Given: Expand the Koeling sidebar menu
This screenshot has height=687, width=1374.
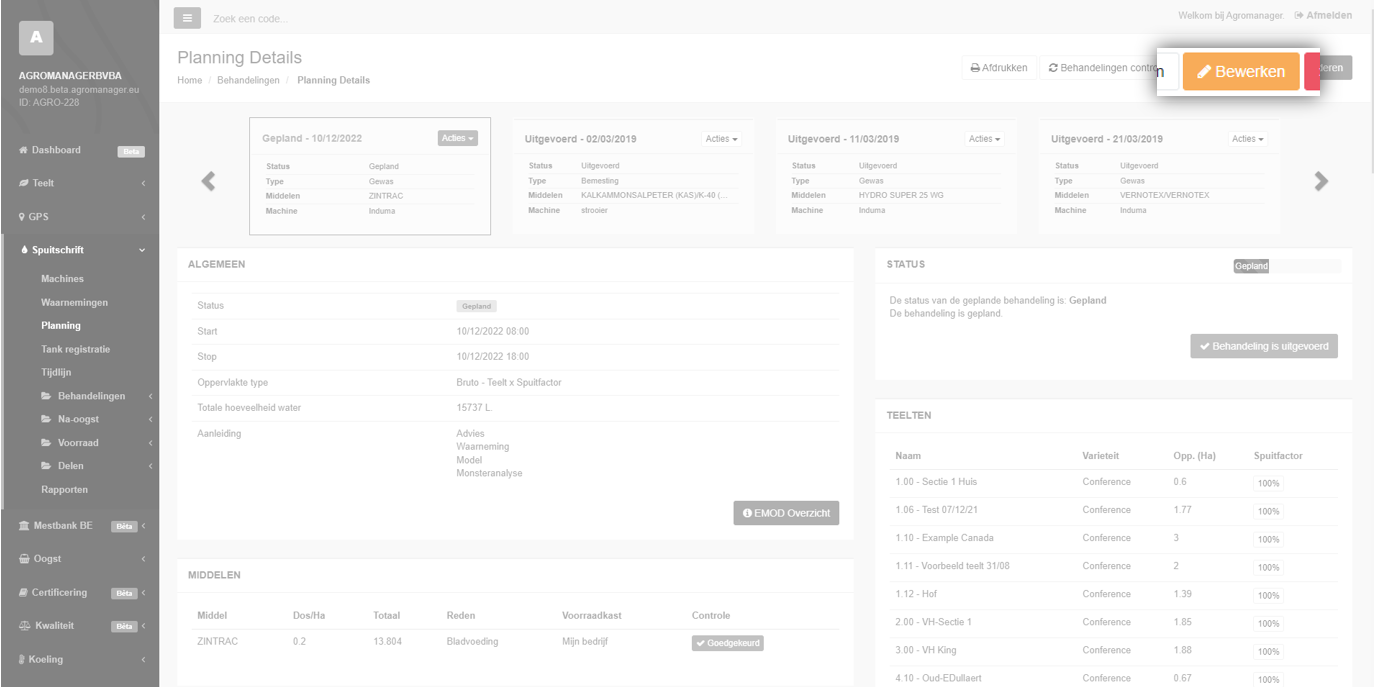Looking at the screenshot, I should pos(80,660).
